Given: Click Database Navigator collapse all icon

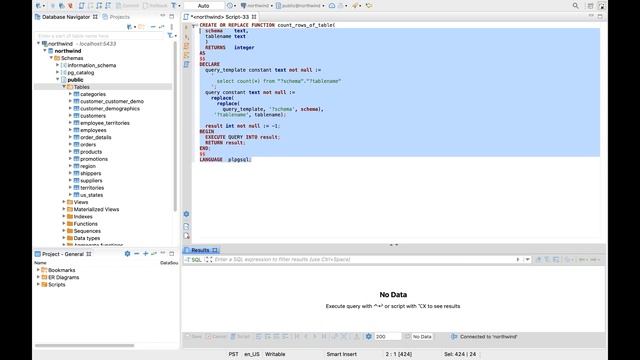Looking at the screenshot, I should (153, 27).
